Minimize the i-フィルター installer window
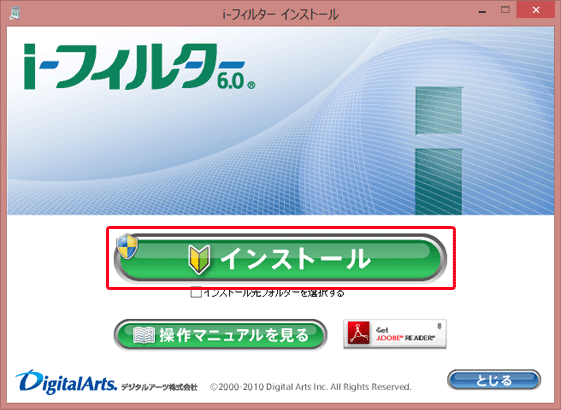This screenshot has width=561, height=410. pos(482,12)
